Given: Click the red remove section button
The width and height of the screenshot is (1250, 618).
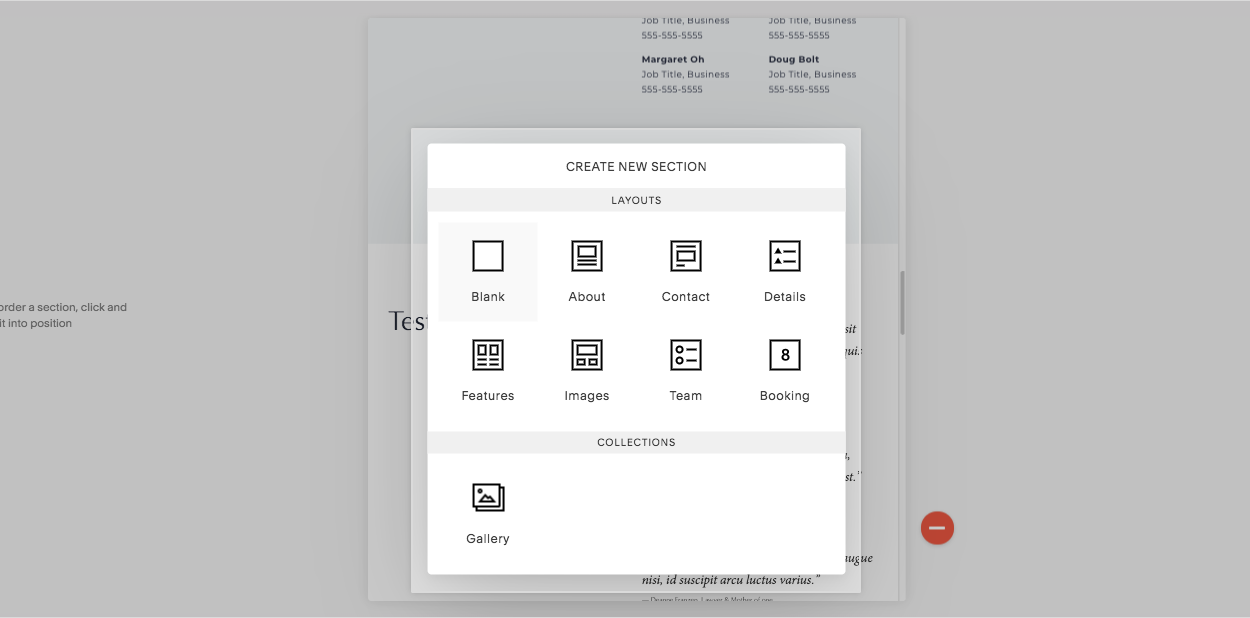Looking at the screenshot, I should tap(937, 528).
